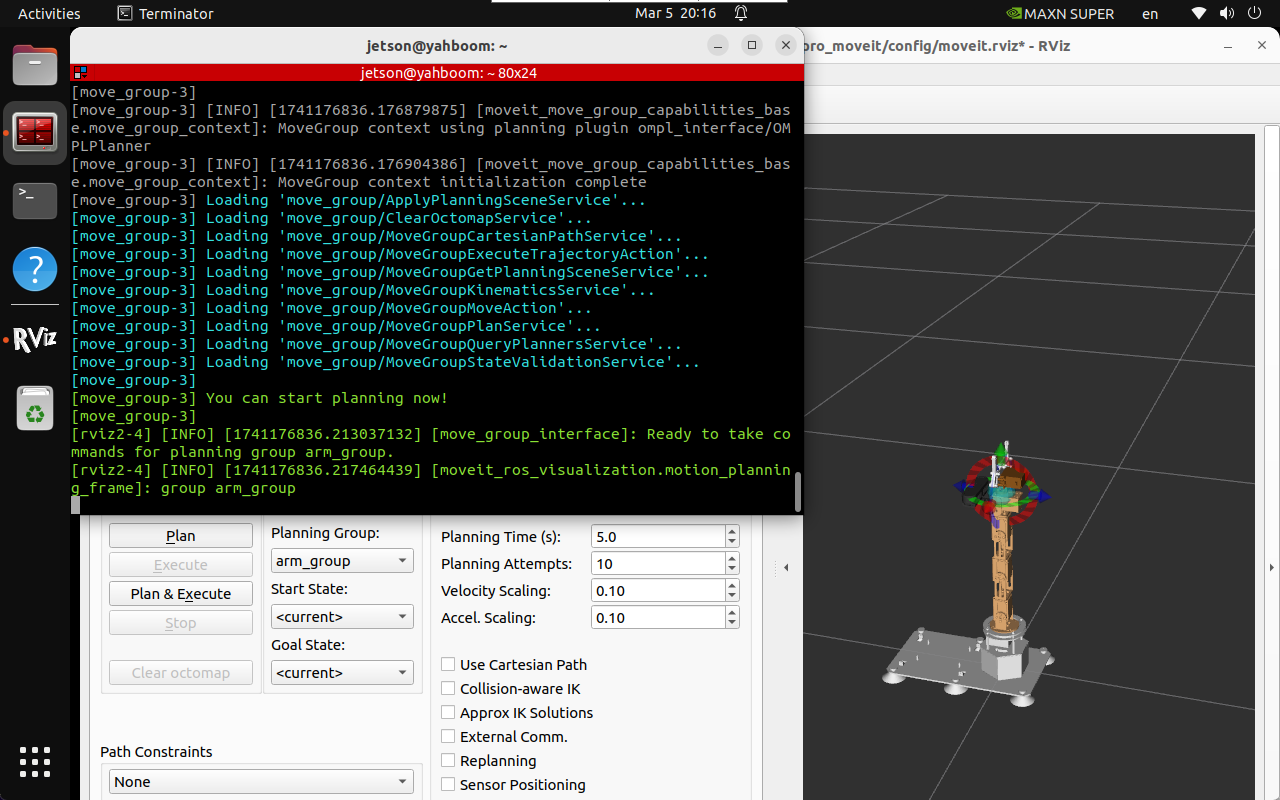Open the Activities overview
Screen dimensions: 1280x800
(49, 14)
